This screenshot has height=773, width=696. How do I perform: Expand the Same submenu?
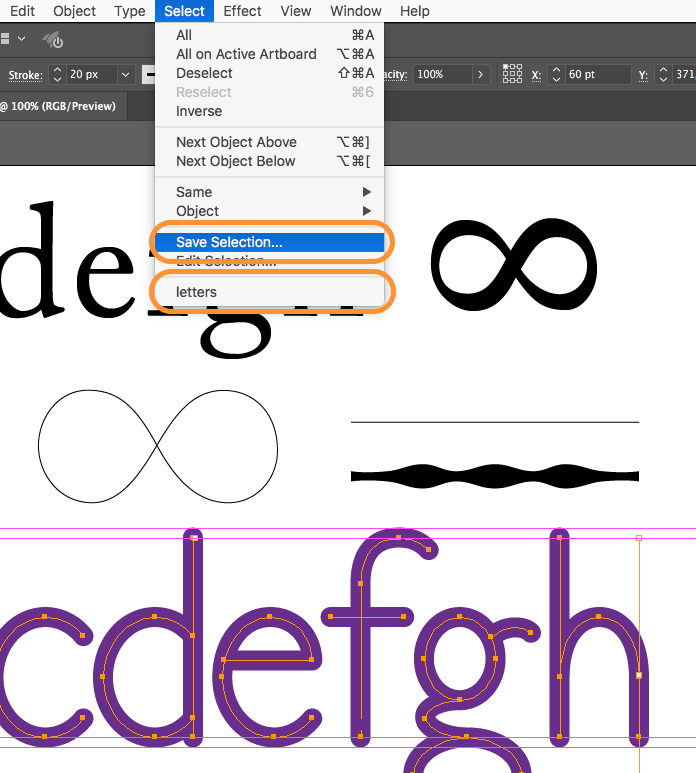point(270,192)
